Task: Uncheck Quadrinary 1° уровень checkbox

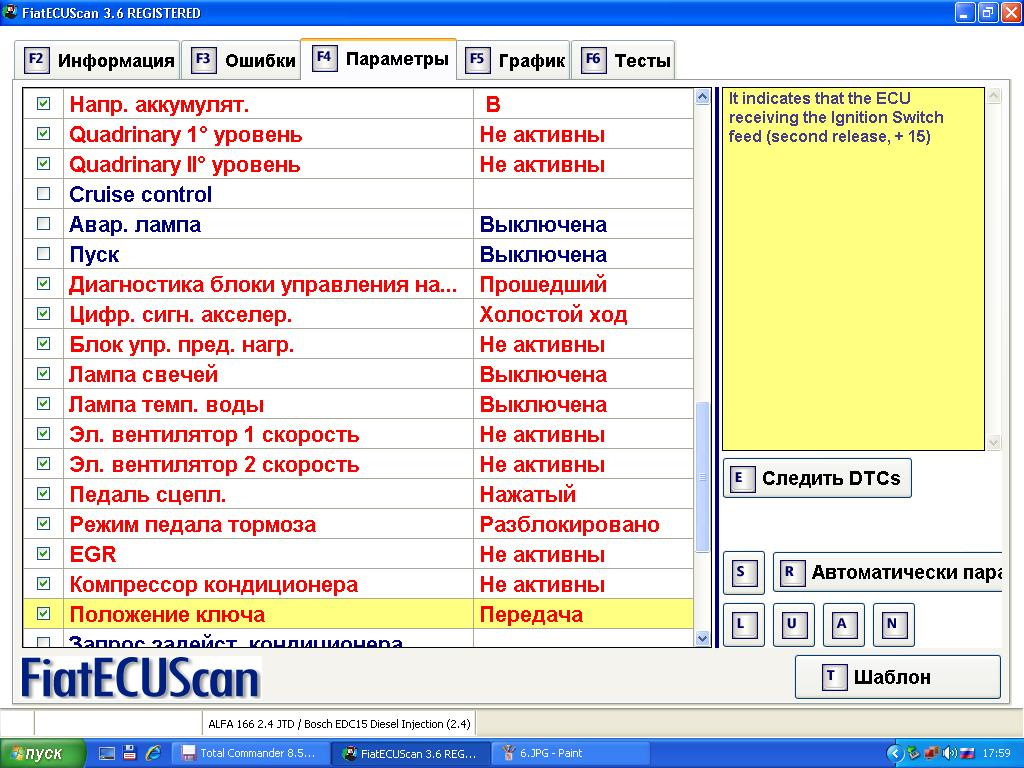Action: tap(43, 134)
